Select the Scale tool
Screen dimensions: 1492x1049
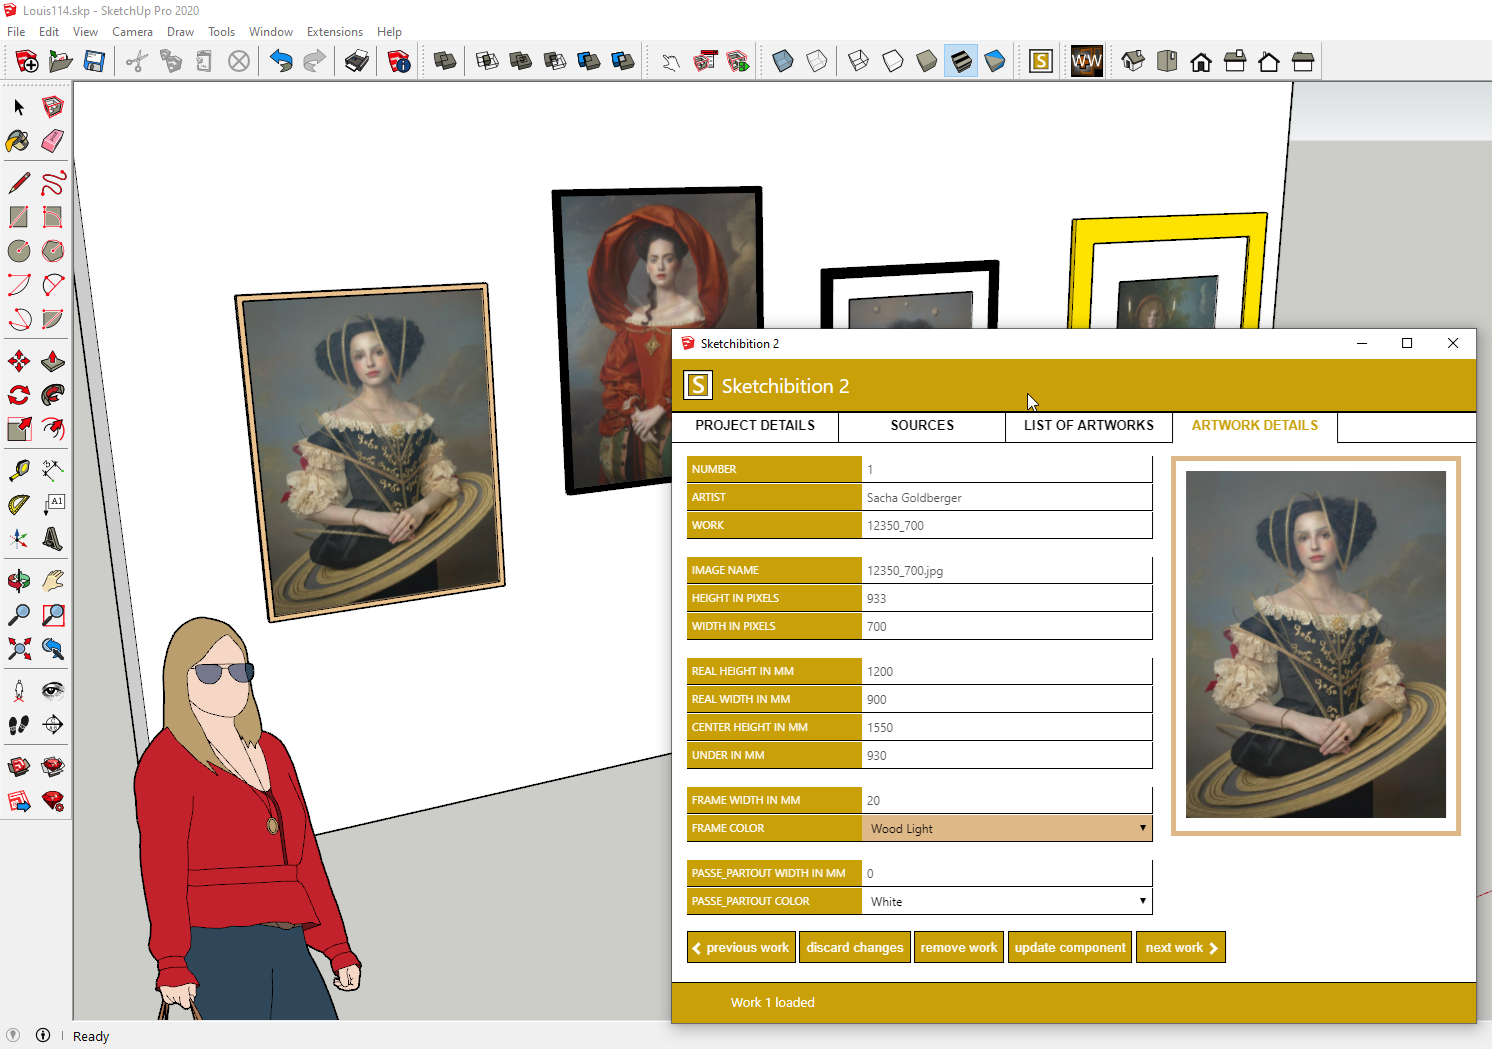19,429
